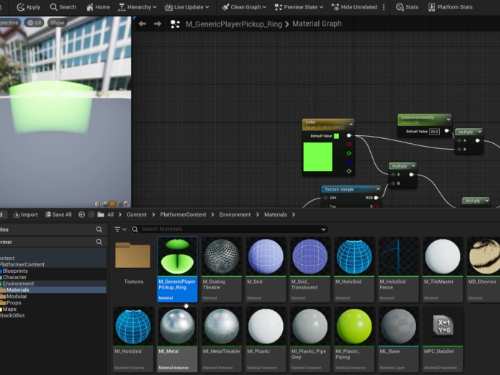500x375 pixels.
Task: Toggle Live Update
Action: 187,7
